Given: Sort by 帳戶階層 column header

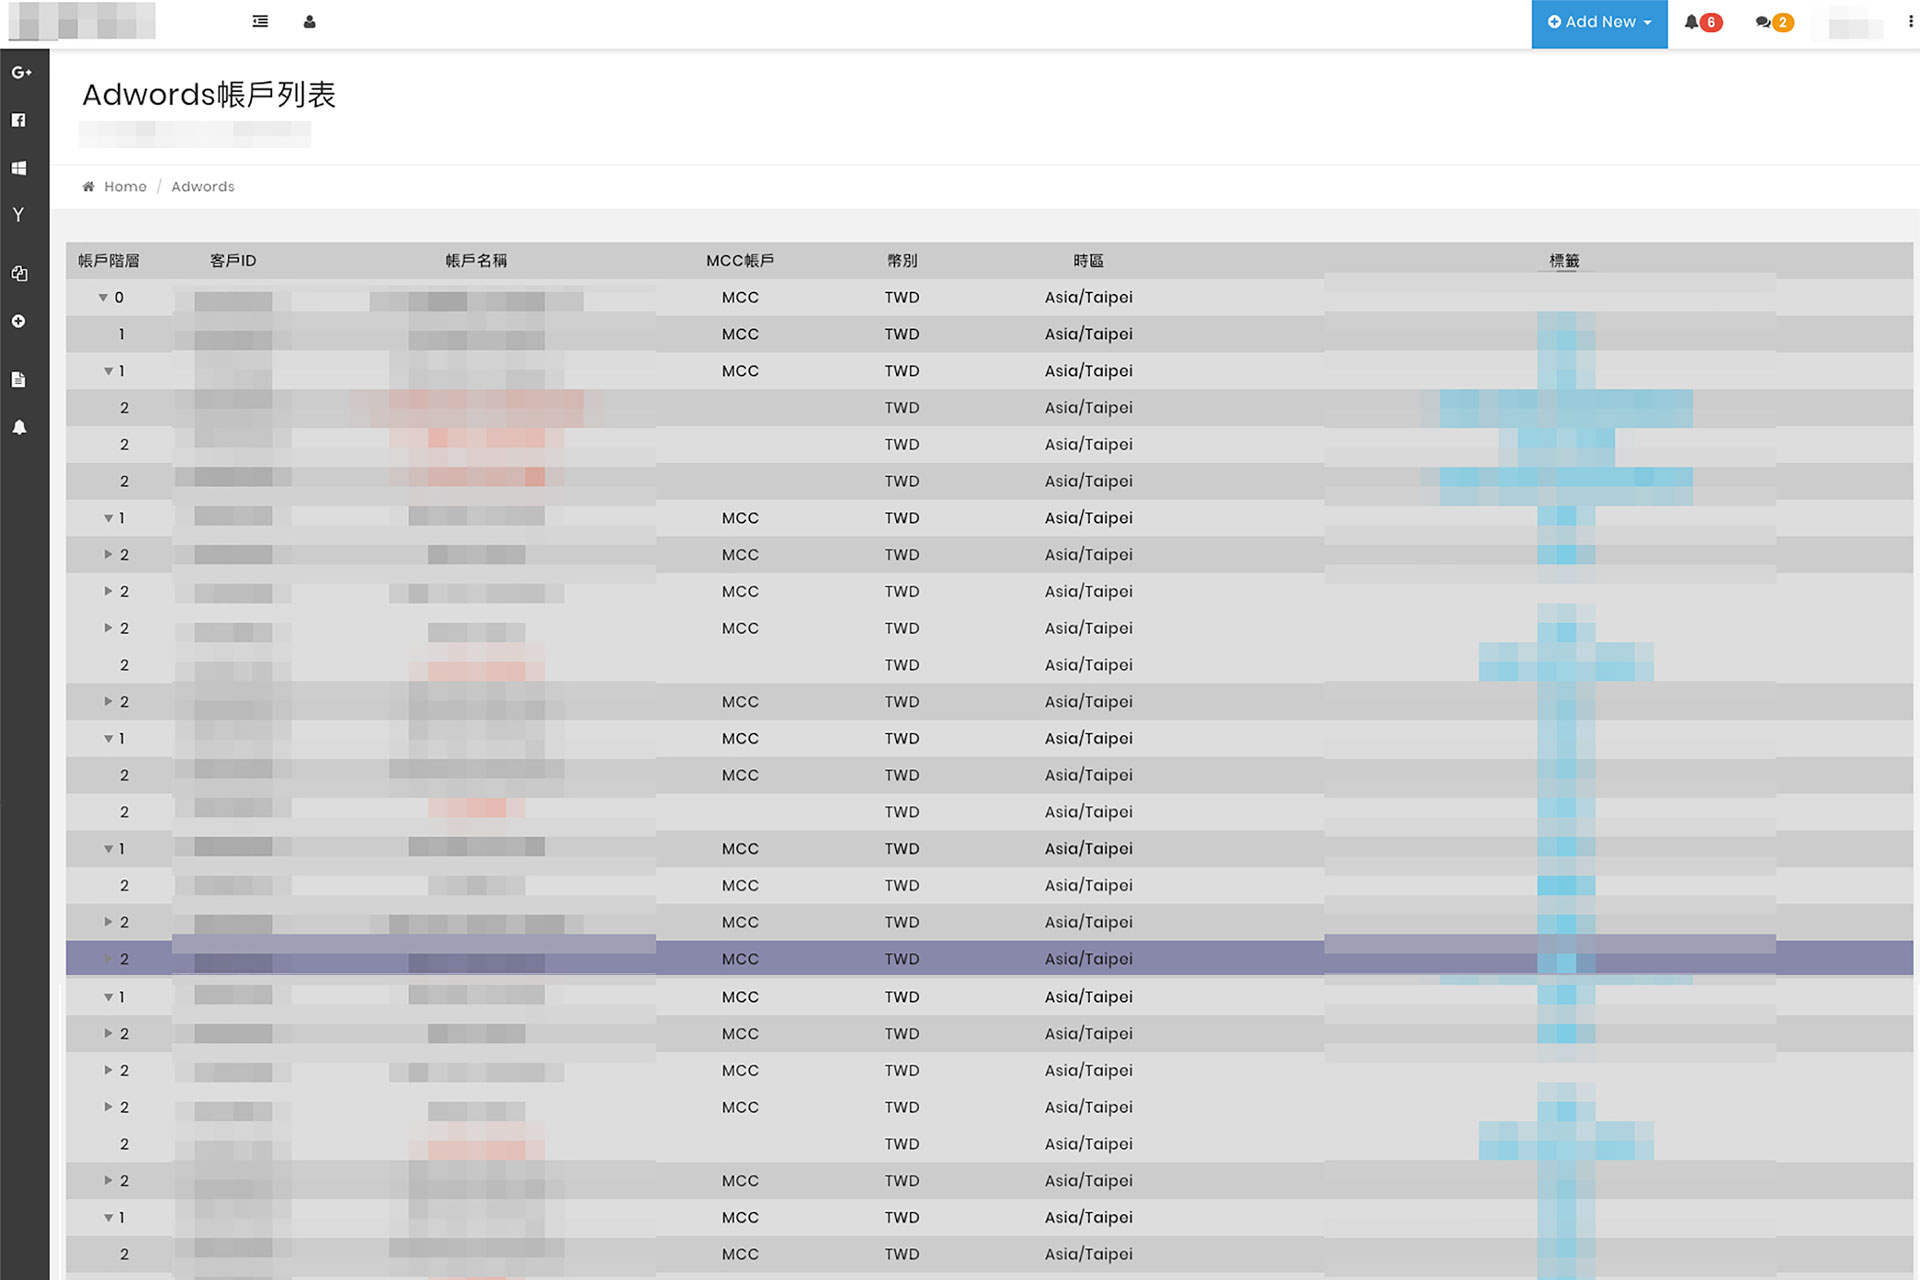Looking at the screenshot, I should [x=109, y=261].
